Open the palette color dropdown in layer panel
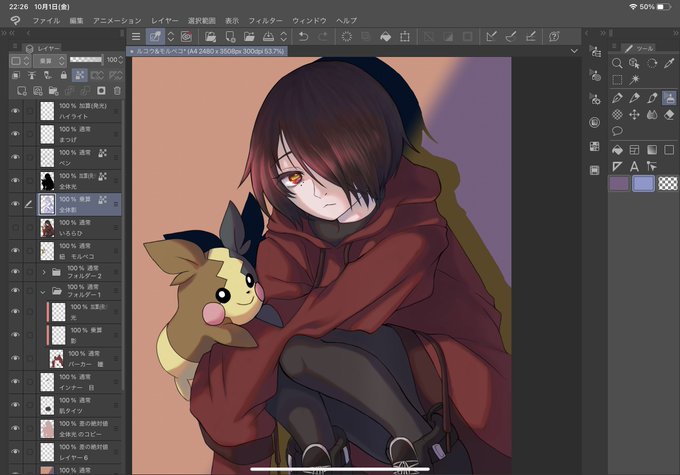Viewport: 680px width, 475px height. point(20,61)
